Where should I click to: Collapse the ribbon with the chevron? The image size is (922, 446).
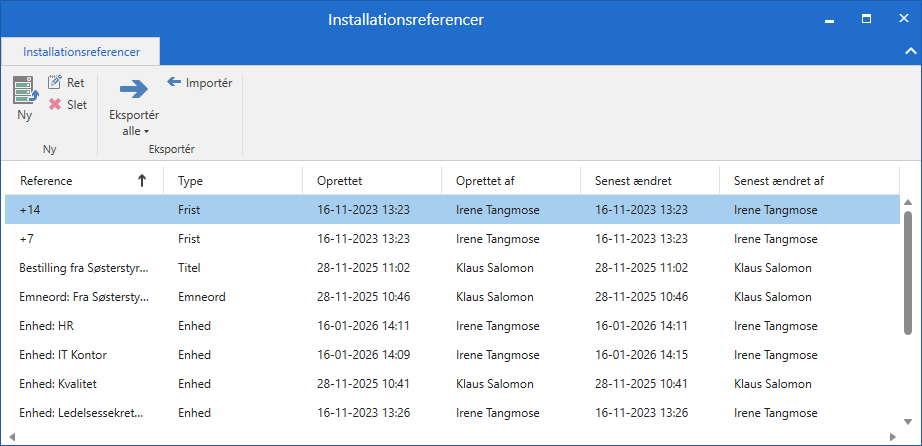(909, 50)
